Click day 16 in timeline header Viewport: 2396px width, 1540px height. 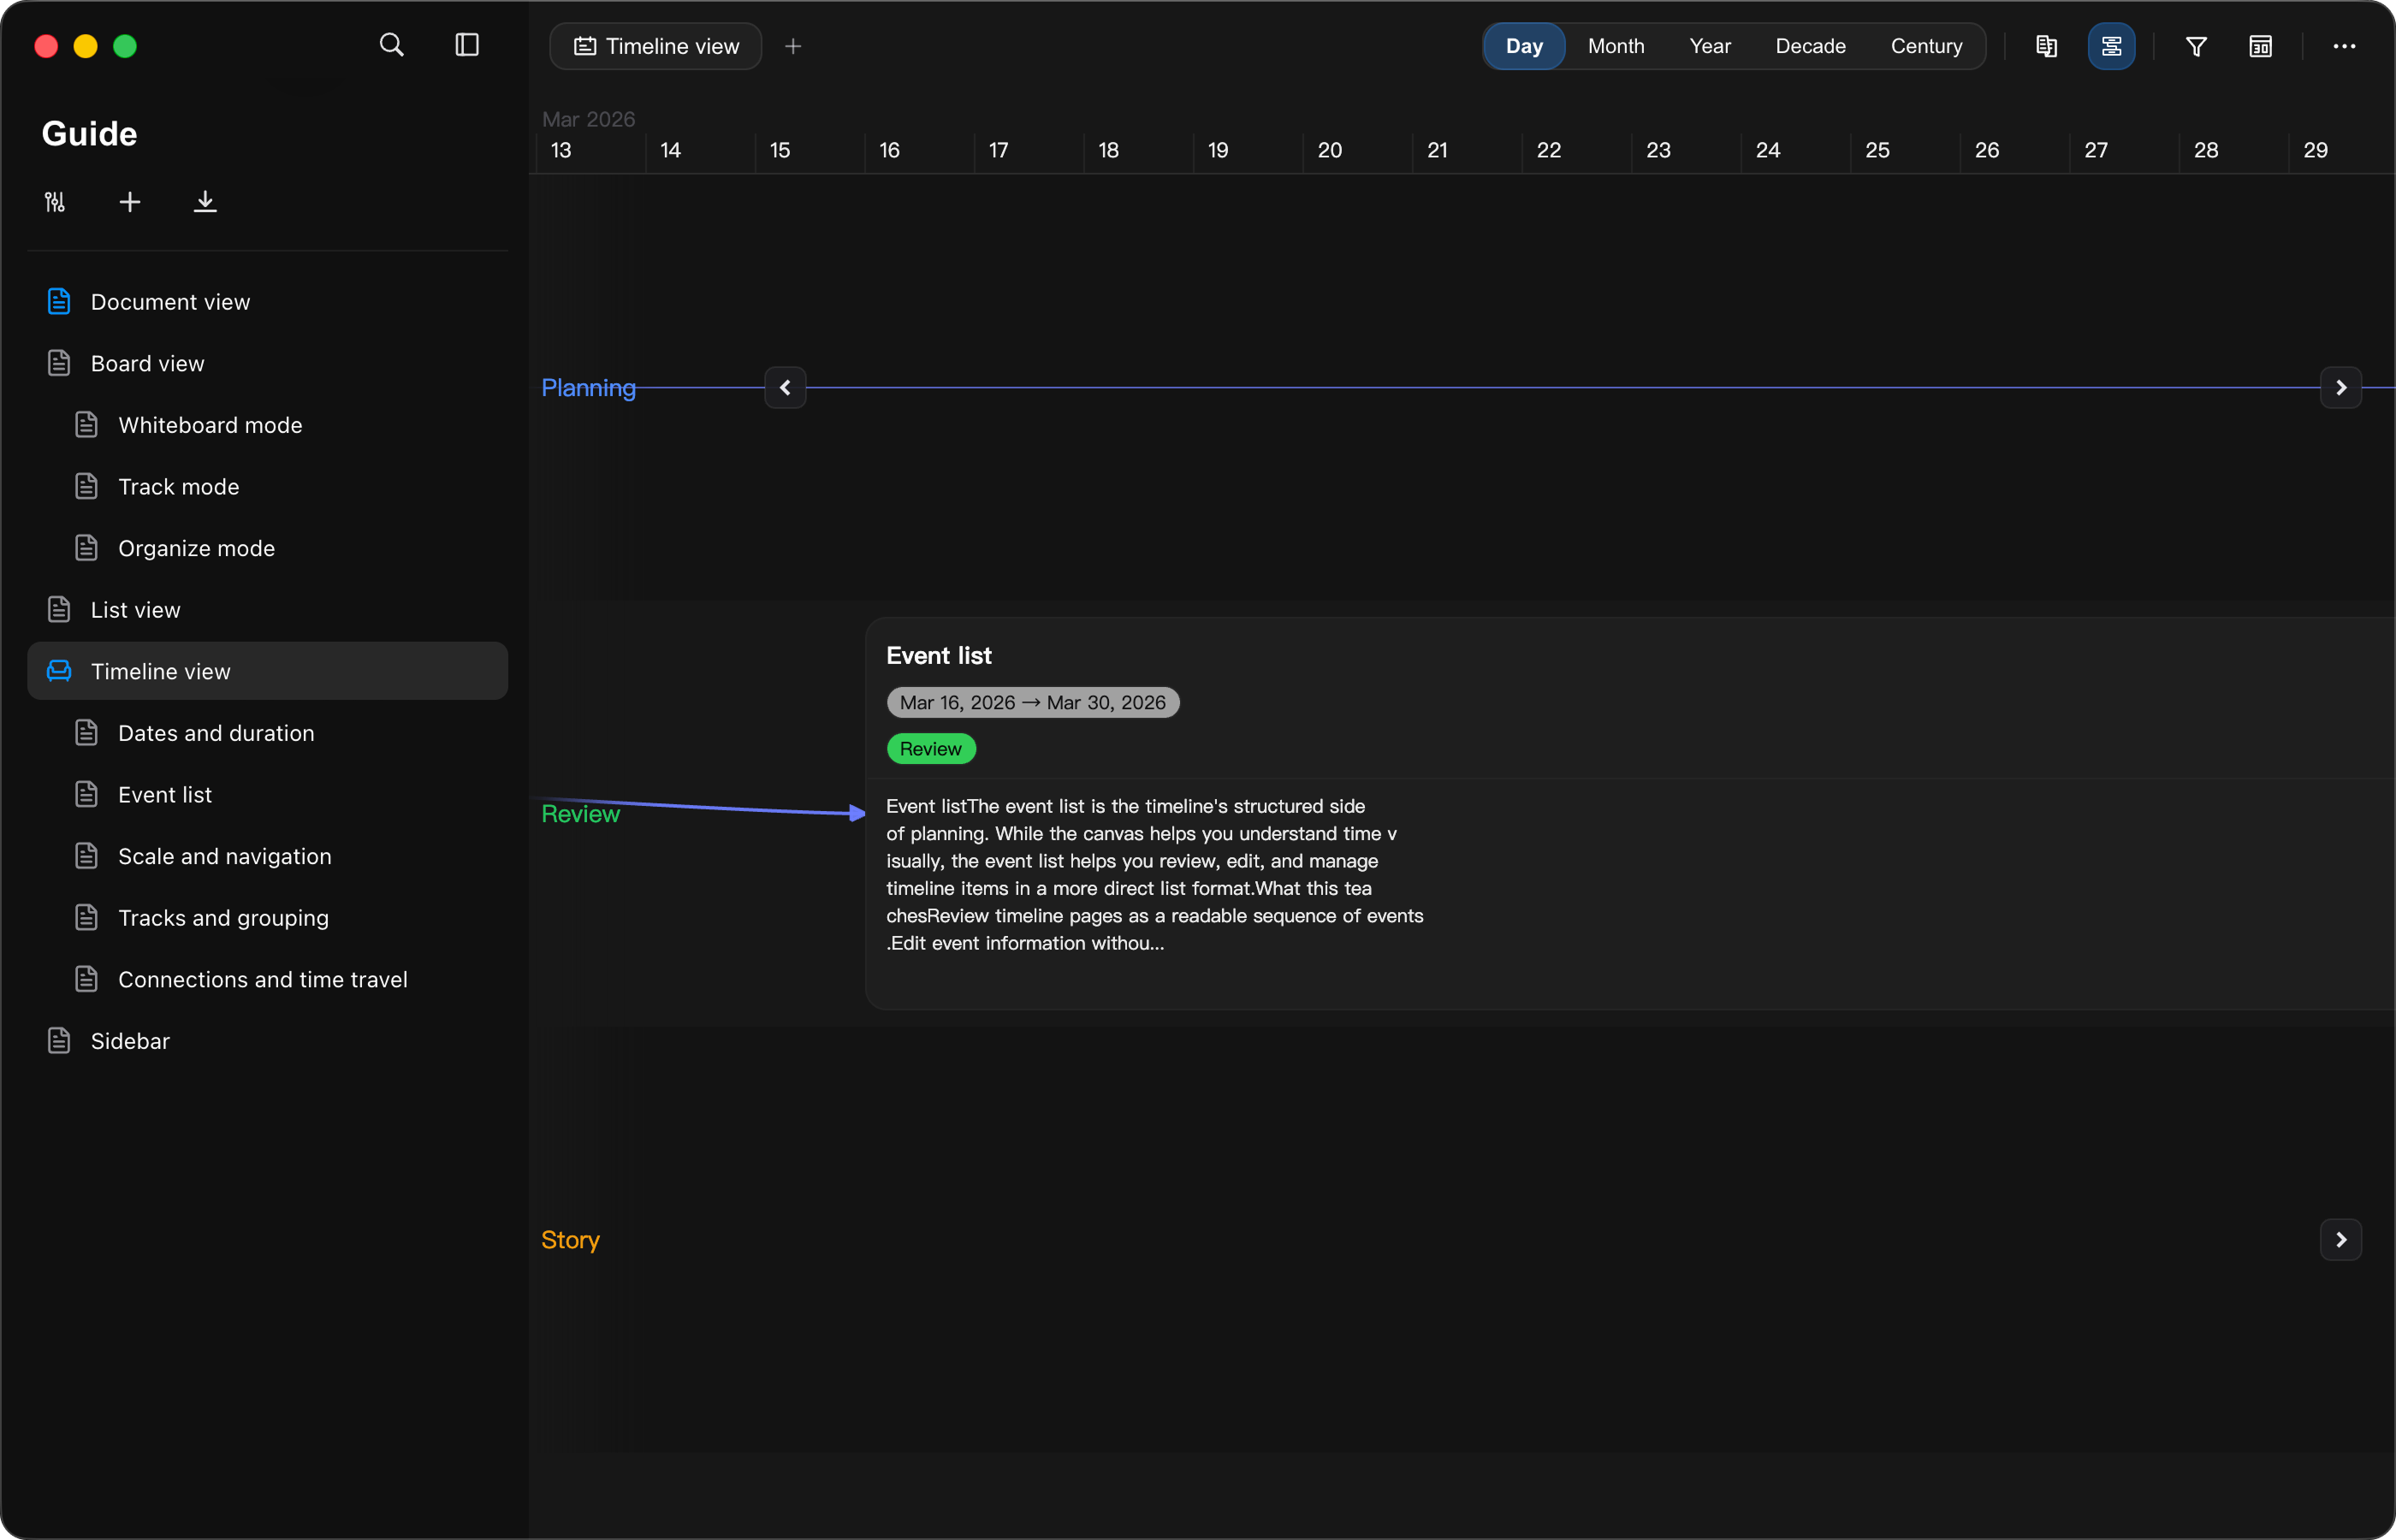pos(889,150)
